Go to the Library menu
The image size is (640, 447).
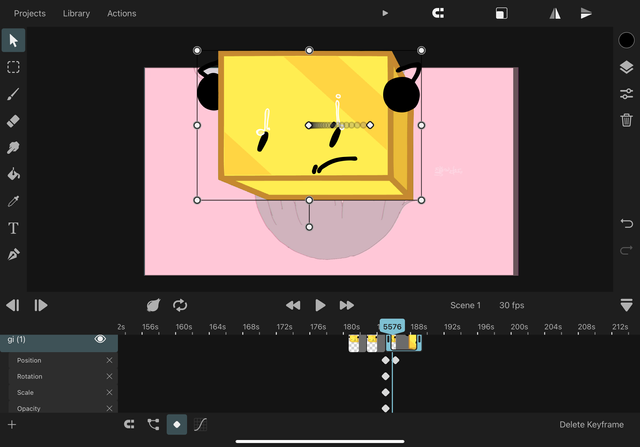click(x=76, y=14)
